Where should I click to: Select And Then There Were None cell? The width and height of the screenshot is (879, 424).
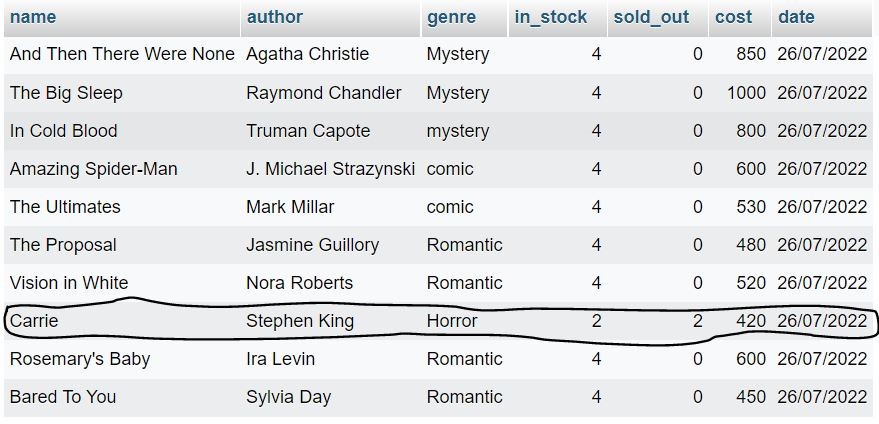[122, 54]
